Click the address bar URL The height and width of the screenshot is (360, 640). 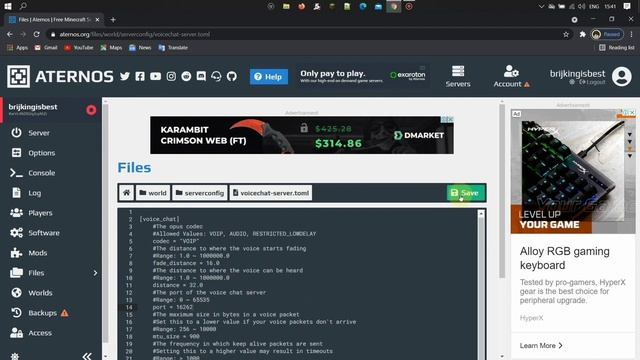(135, 34)
